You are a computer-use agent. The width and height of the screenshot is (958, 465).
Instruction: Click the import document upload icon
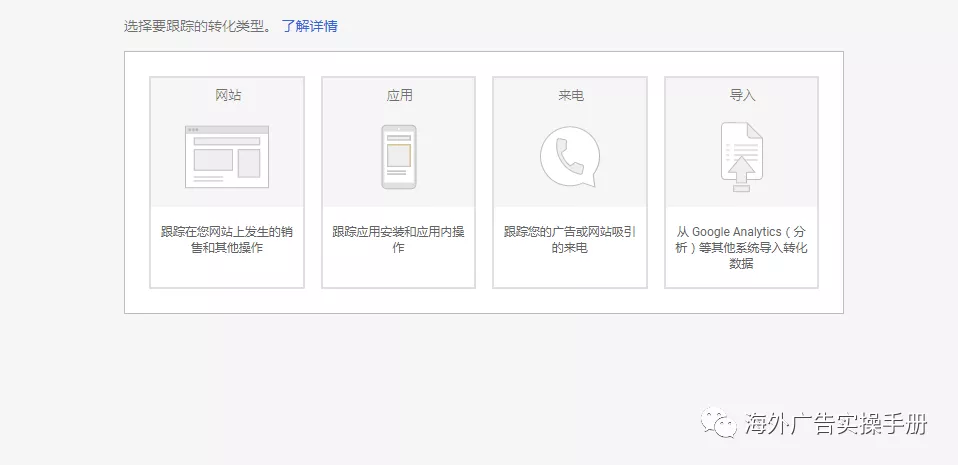[x=741, y=157]
